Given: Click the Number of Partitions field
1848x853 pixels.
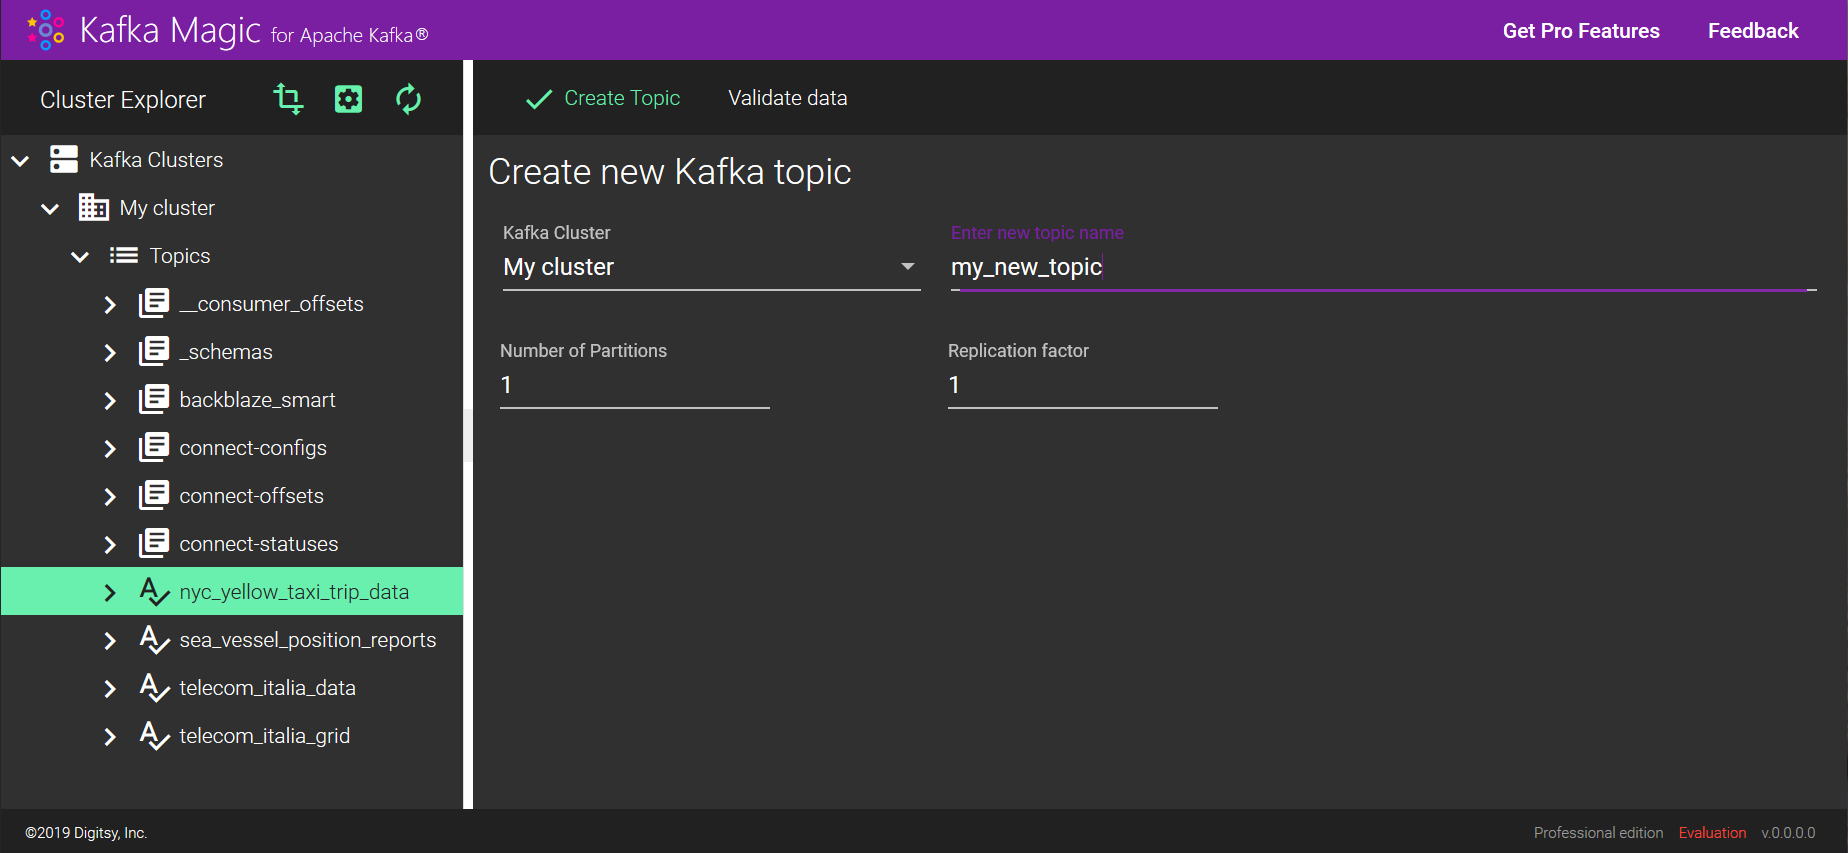Looking at the screenshot, I should [x=635, y=385].
